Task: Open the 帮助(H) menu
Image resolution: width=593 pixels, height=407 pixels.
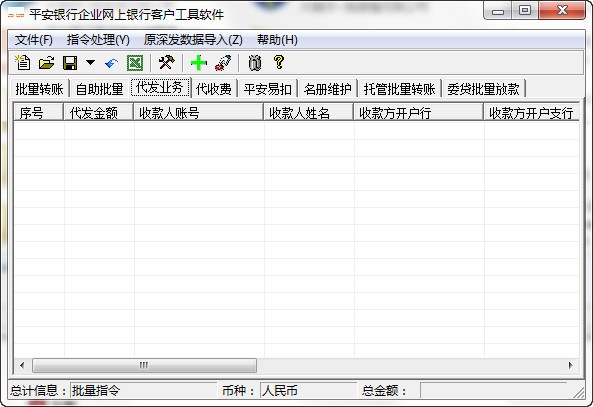Action: point(277,40)
